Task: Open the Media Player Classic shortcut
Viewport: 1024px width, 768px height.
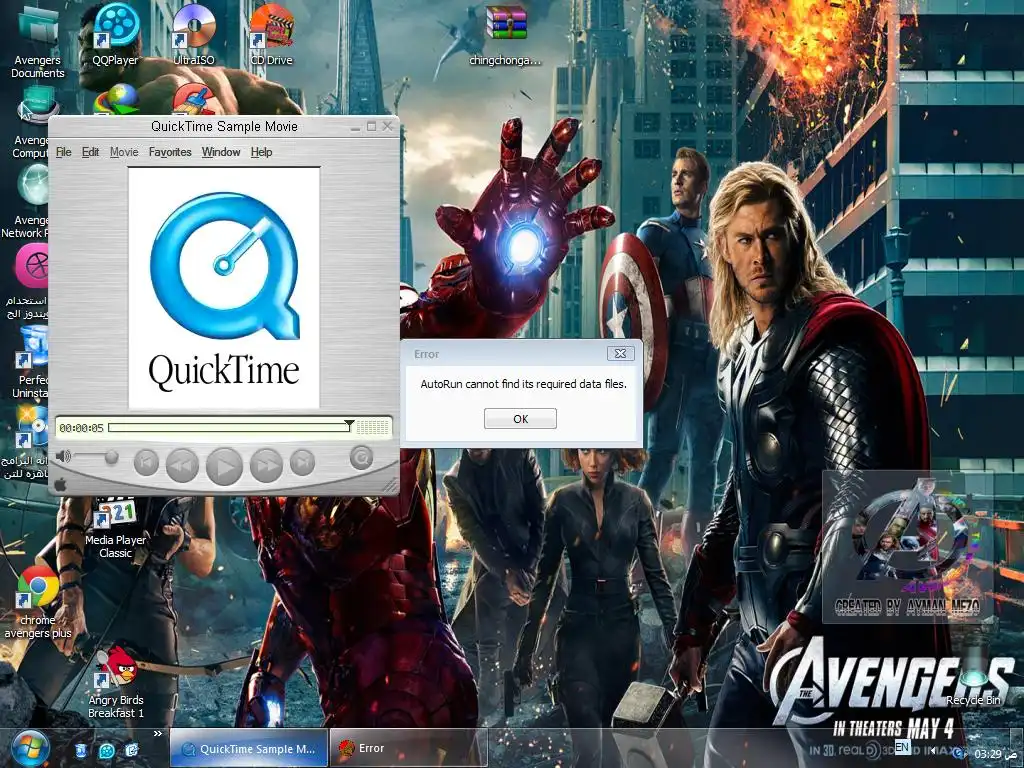Action: tap(116, 528)
